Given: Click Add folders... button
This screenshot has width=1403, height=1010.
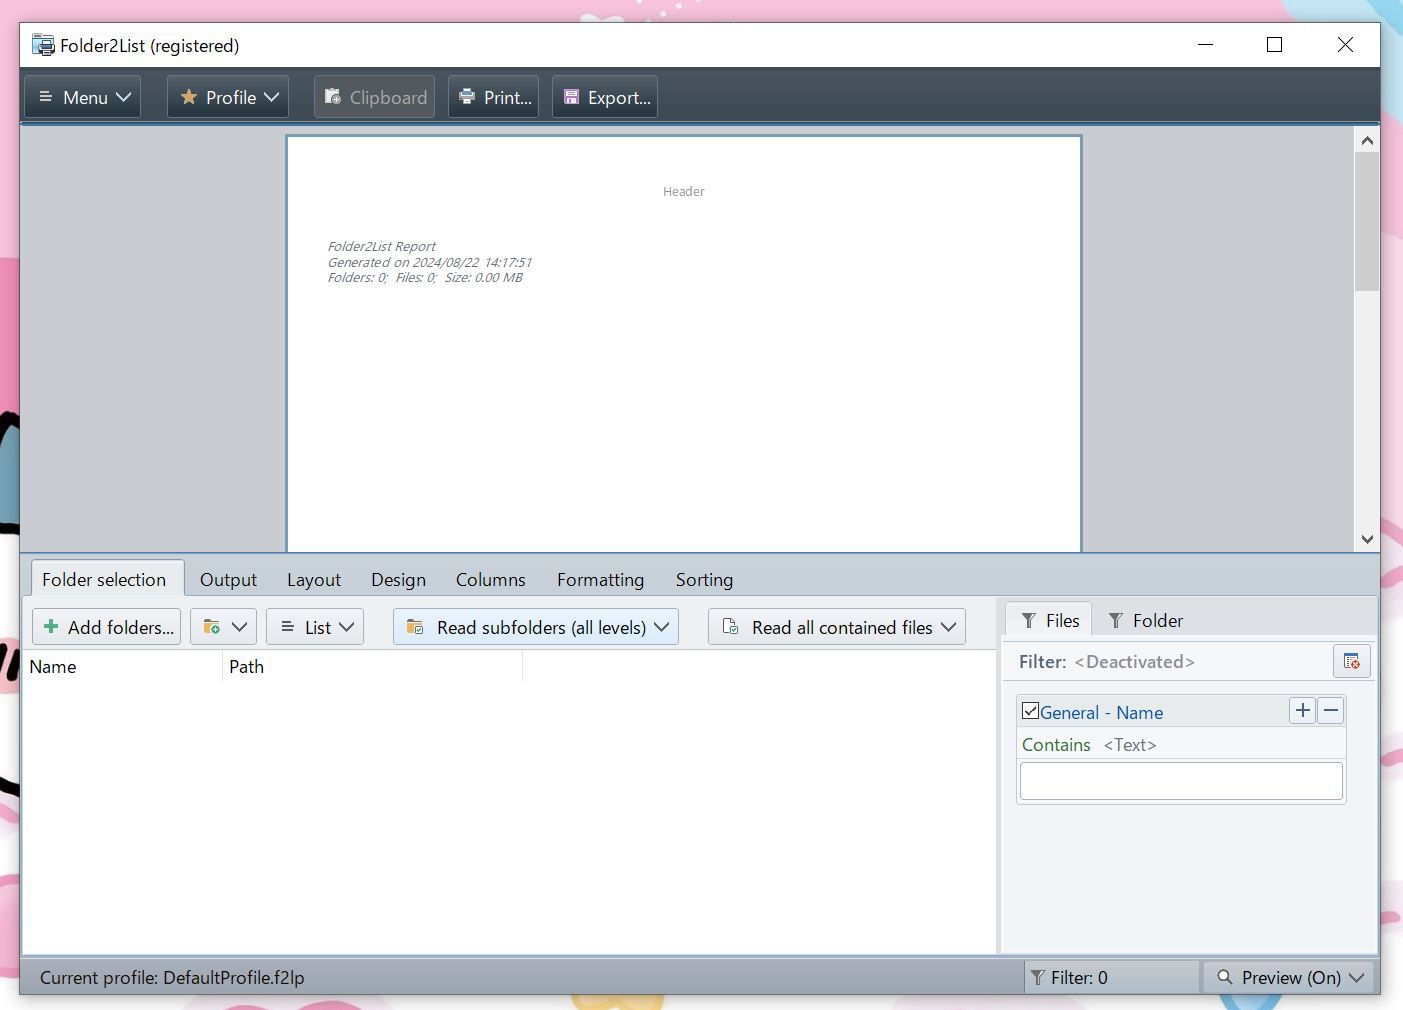Looking at the screenshot, I should [x=107, y=627].
